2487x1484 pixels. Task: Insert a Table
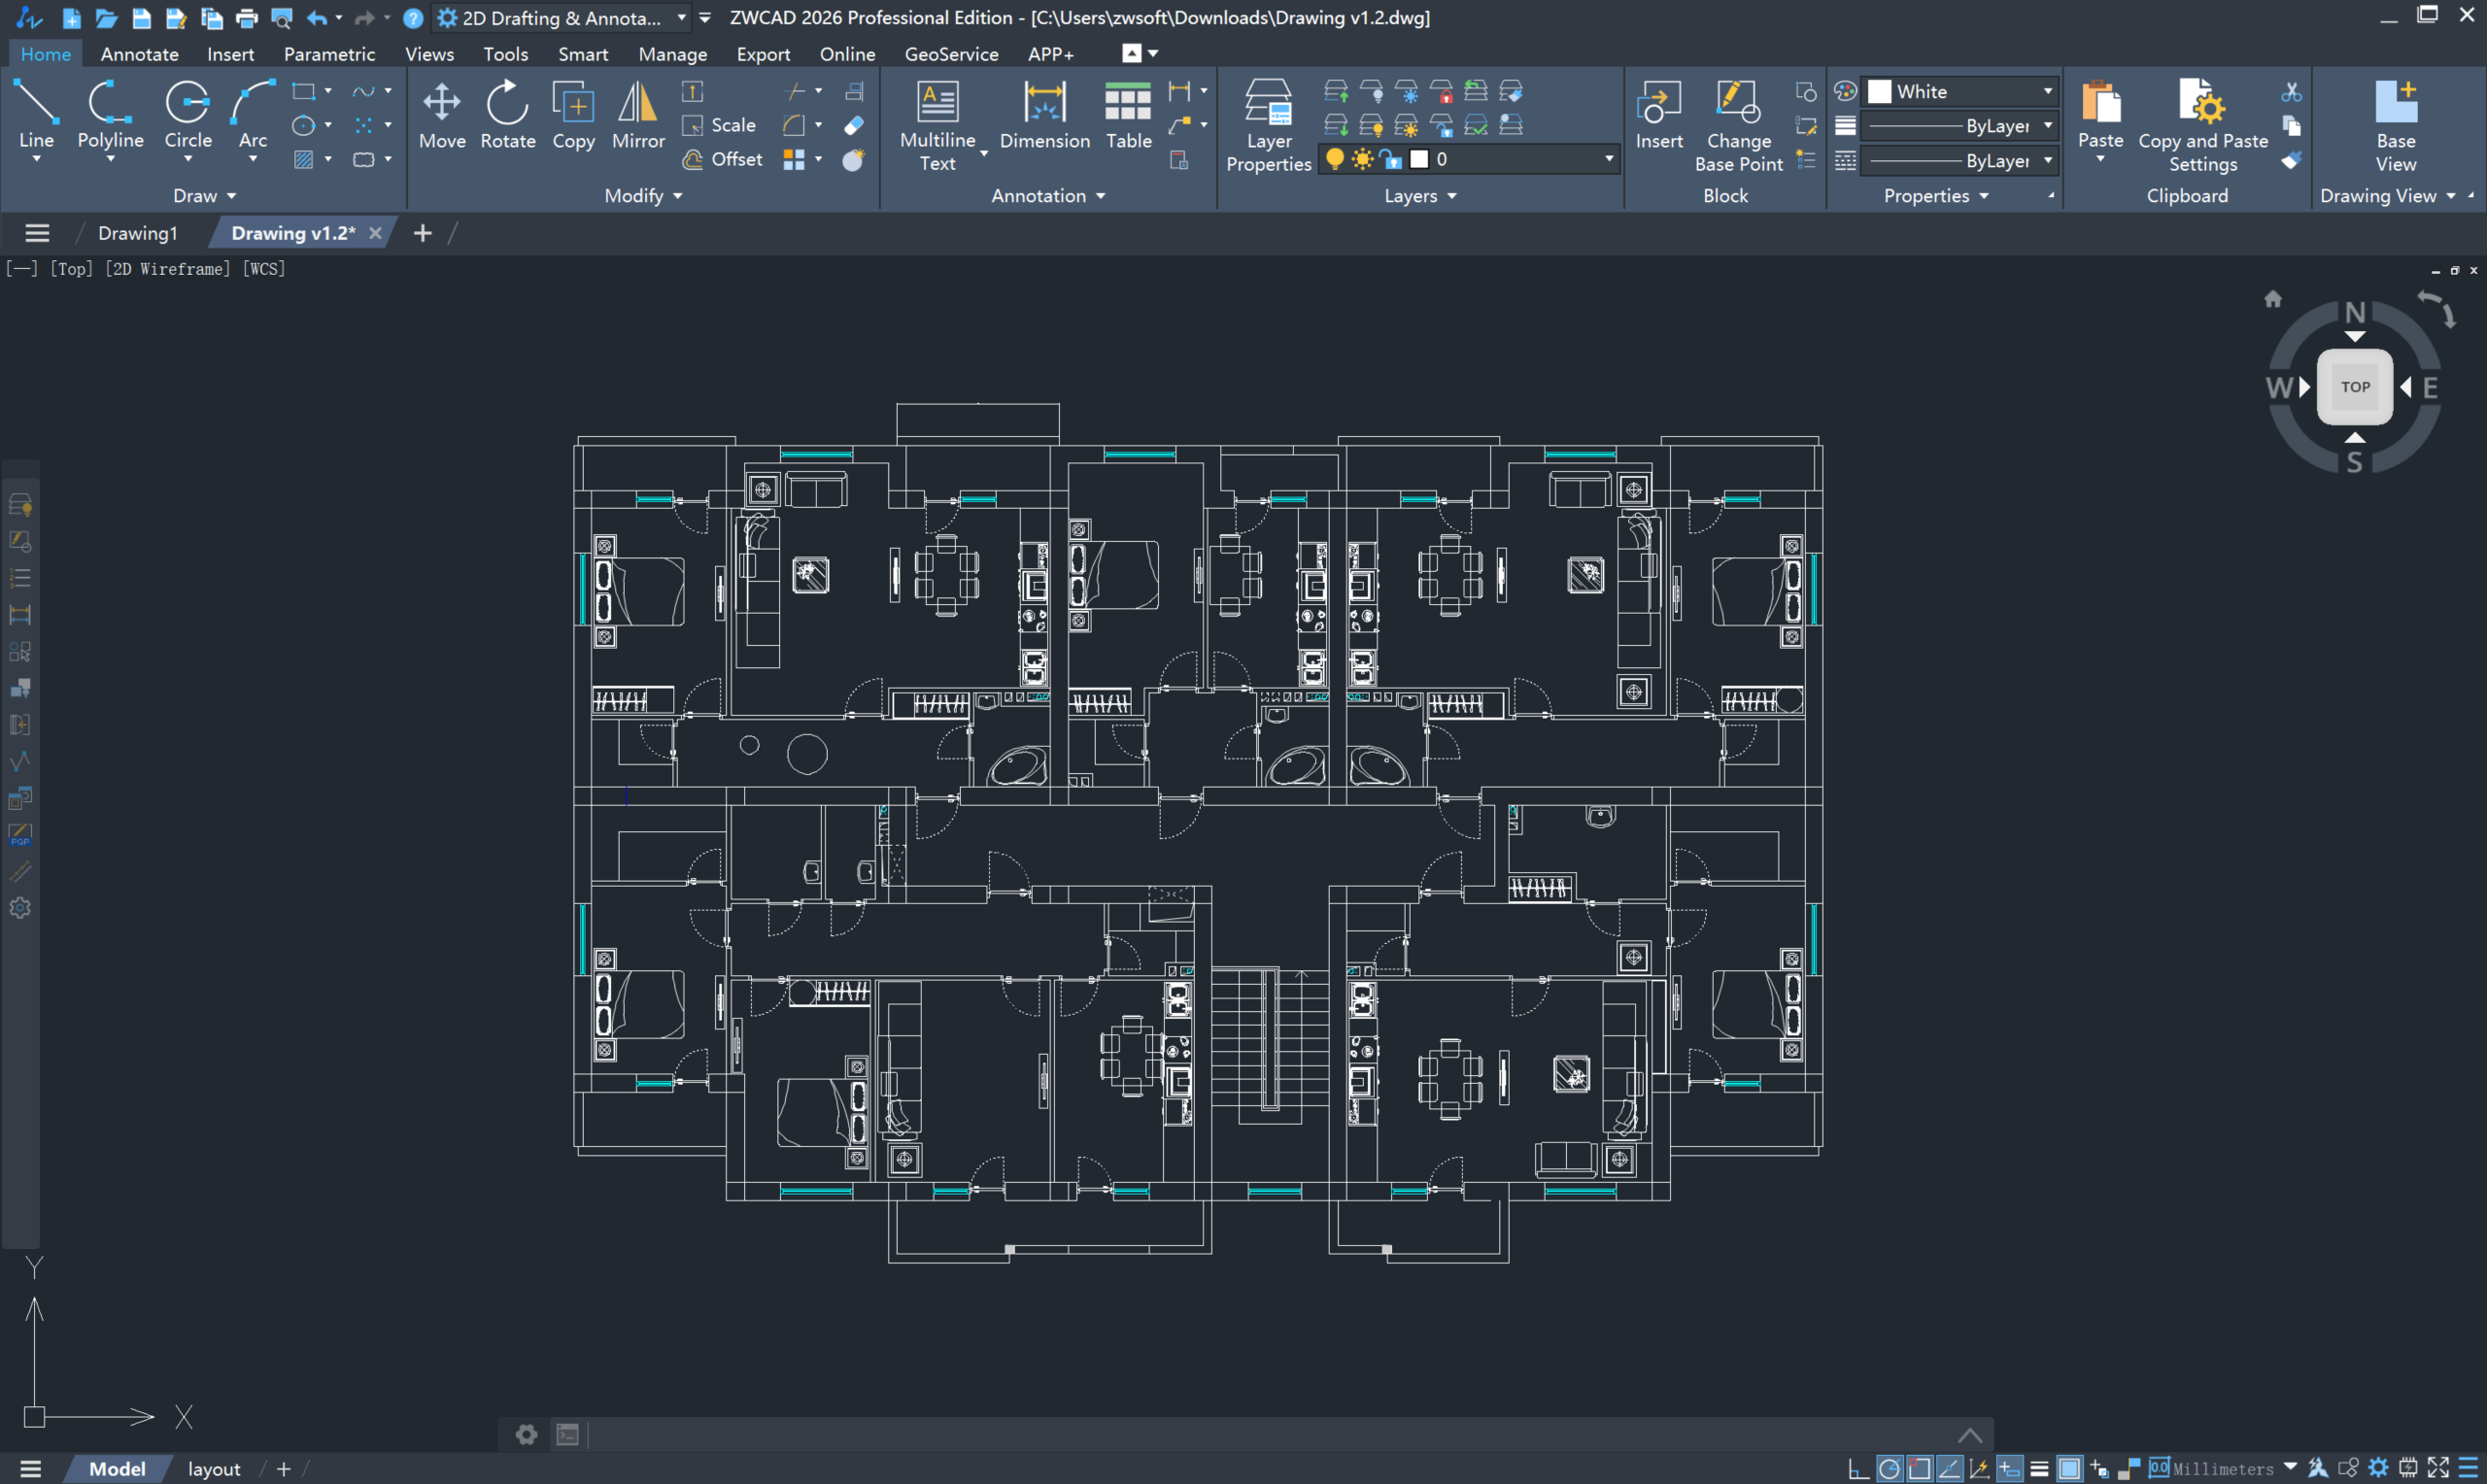click(1128, 114)
